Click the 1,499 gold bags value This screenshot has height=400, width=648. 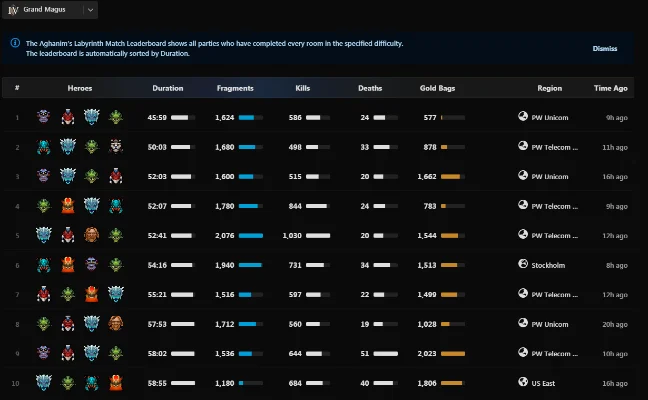click(427, 295)
